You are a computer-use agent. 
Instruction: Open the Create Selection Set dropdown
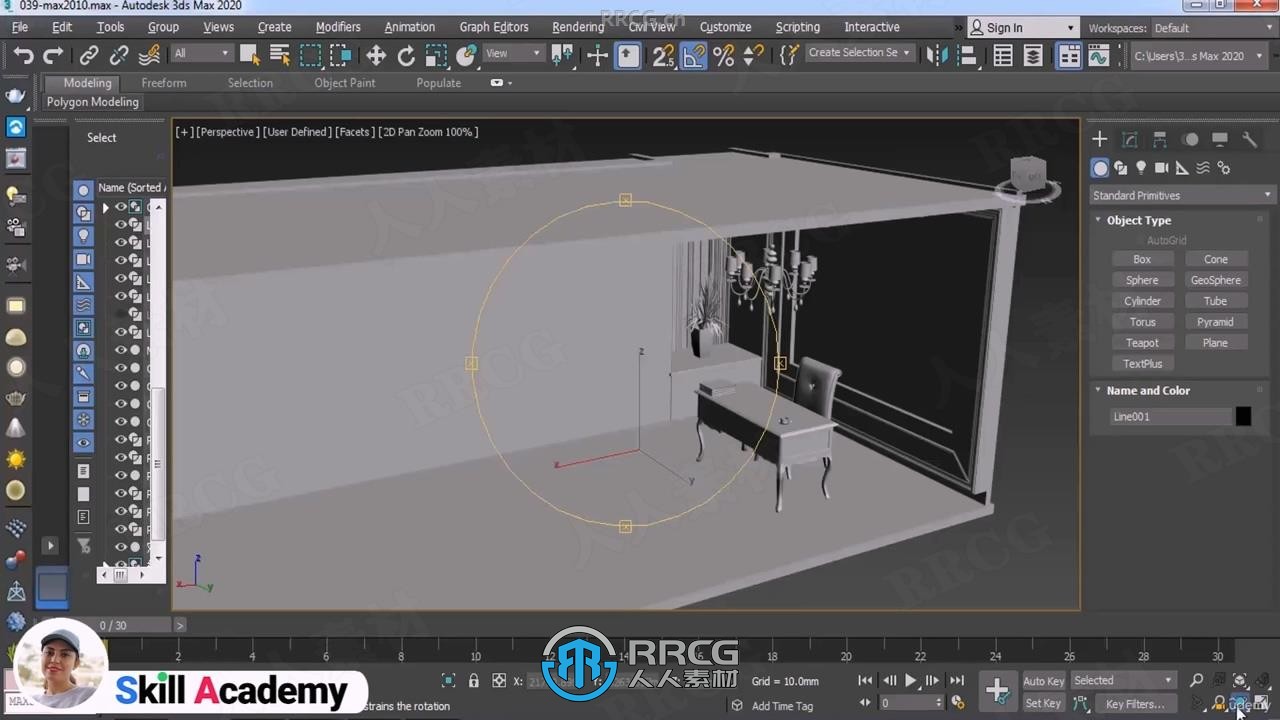click(x=859, y=53)
